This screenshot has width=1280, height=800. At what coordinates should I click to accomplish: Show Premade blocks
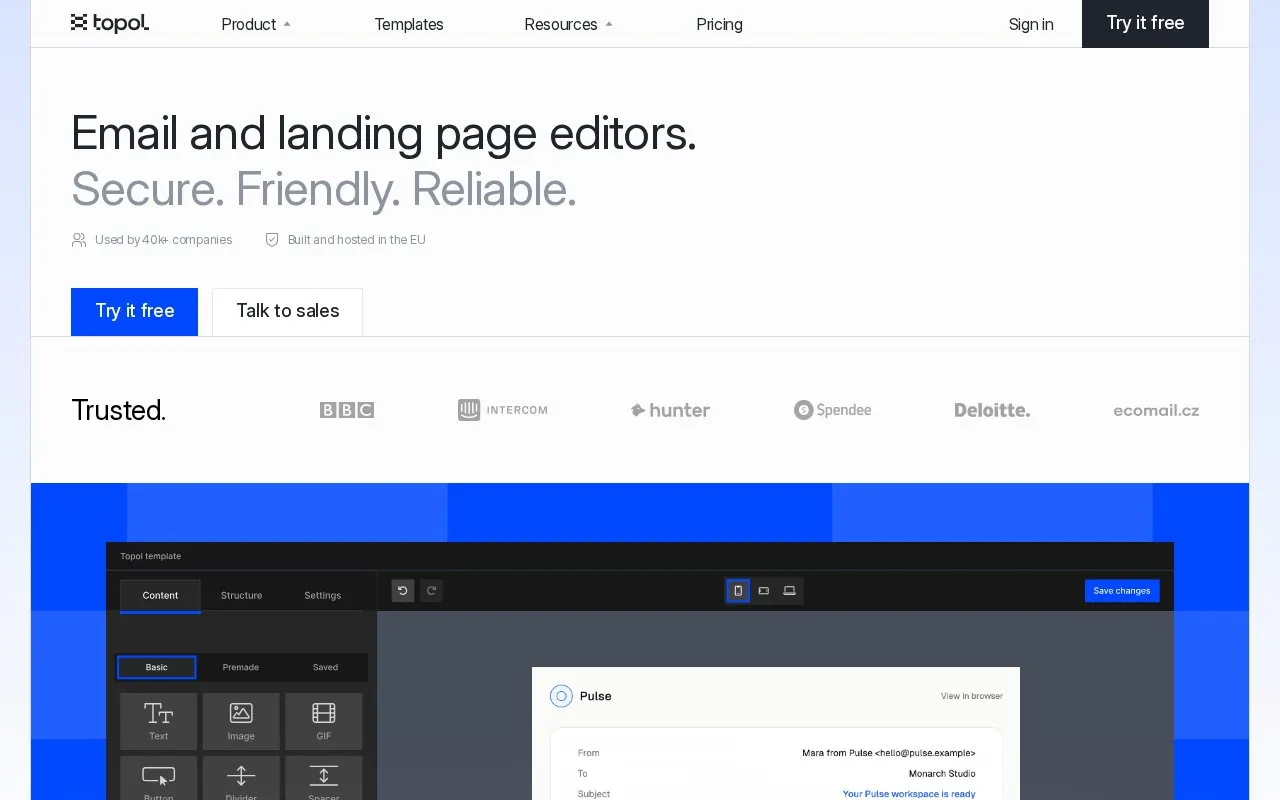pyautogui.click(x=241, y=667)
